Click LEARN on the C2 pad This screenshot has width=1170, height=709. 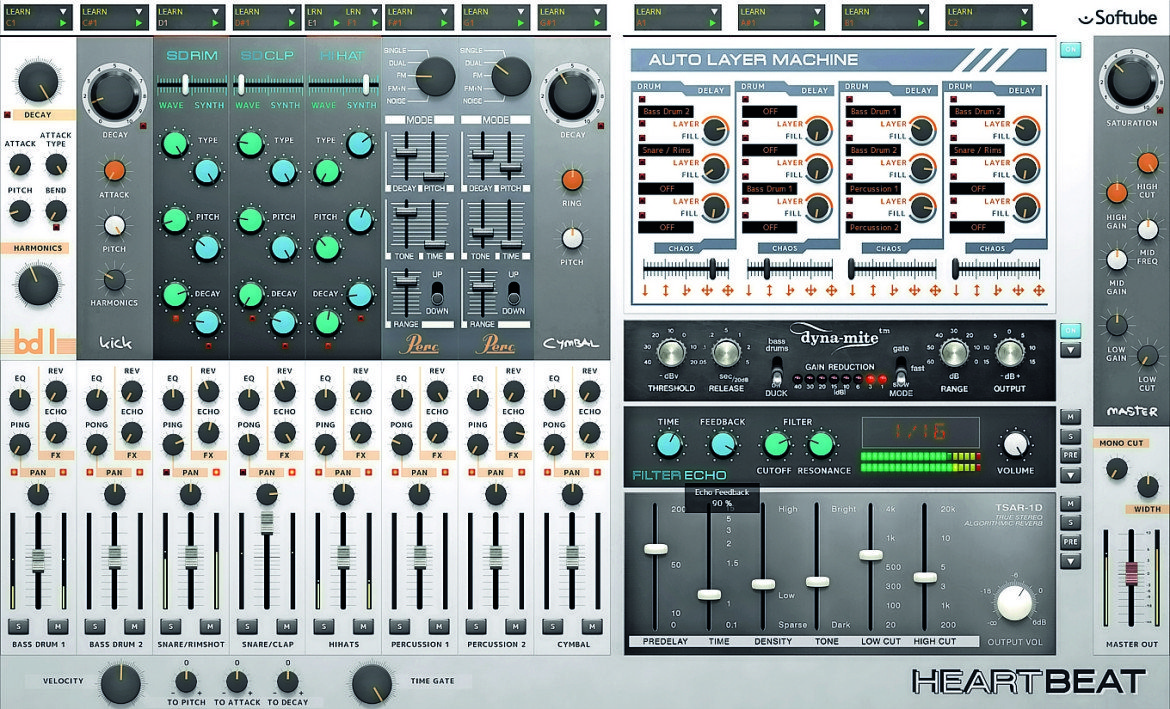960,12
